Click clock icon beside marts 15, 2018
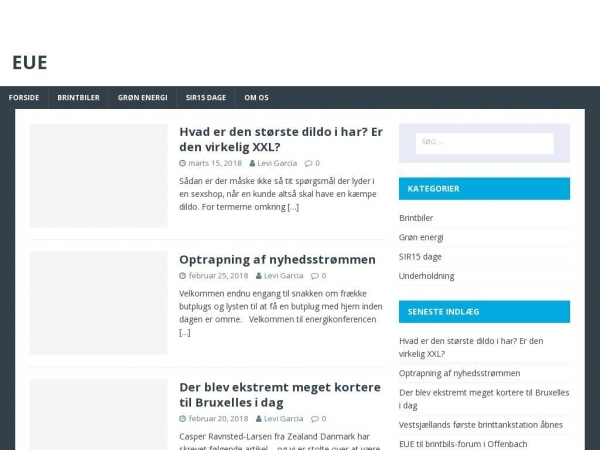The height and width of the screenshot is (450, 600). (x=183, y=163)
